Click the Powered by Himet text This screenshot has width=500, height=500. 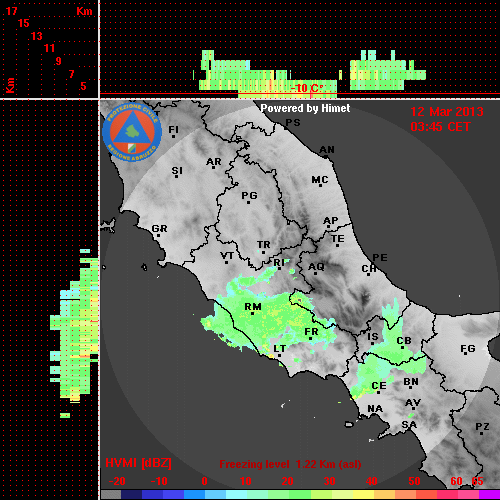tap(305, 108)
